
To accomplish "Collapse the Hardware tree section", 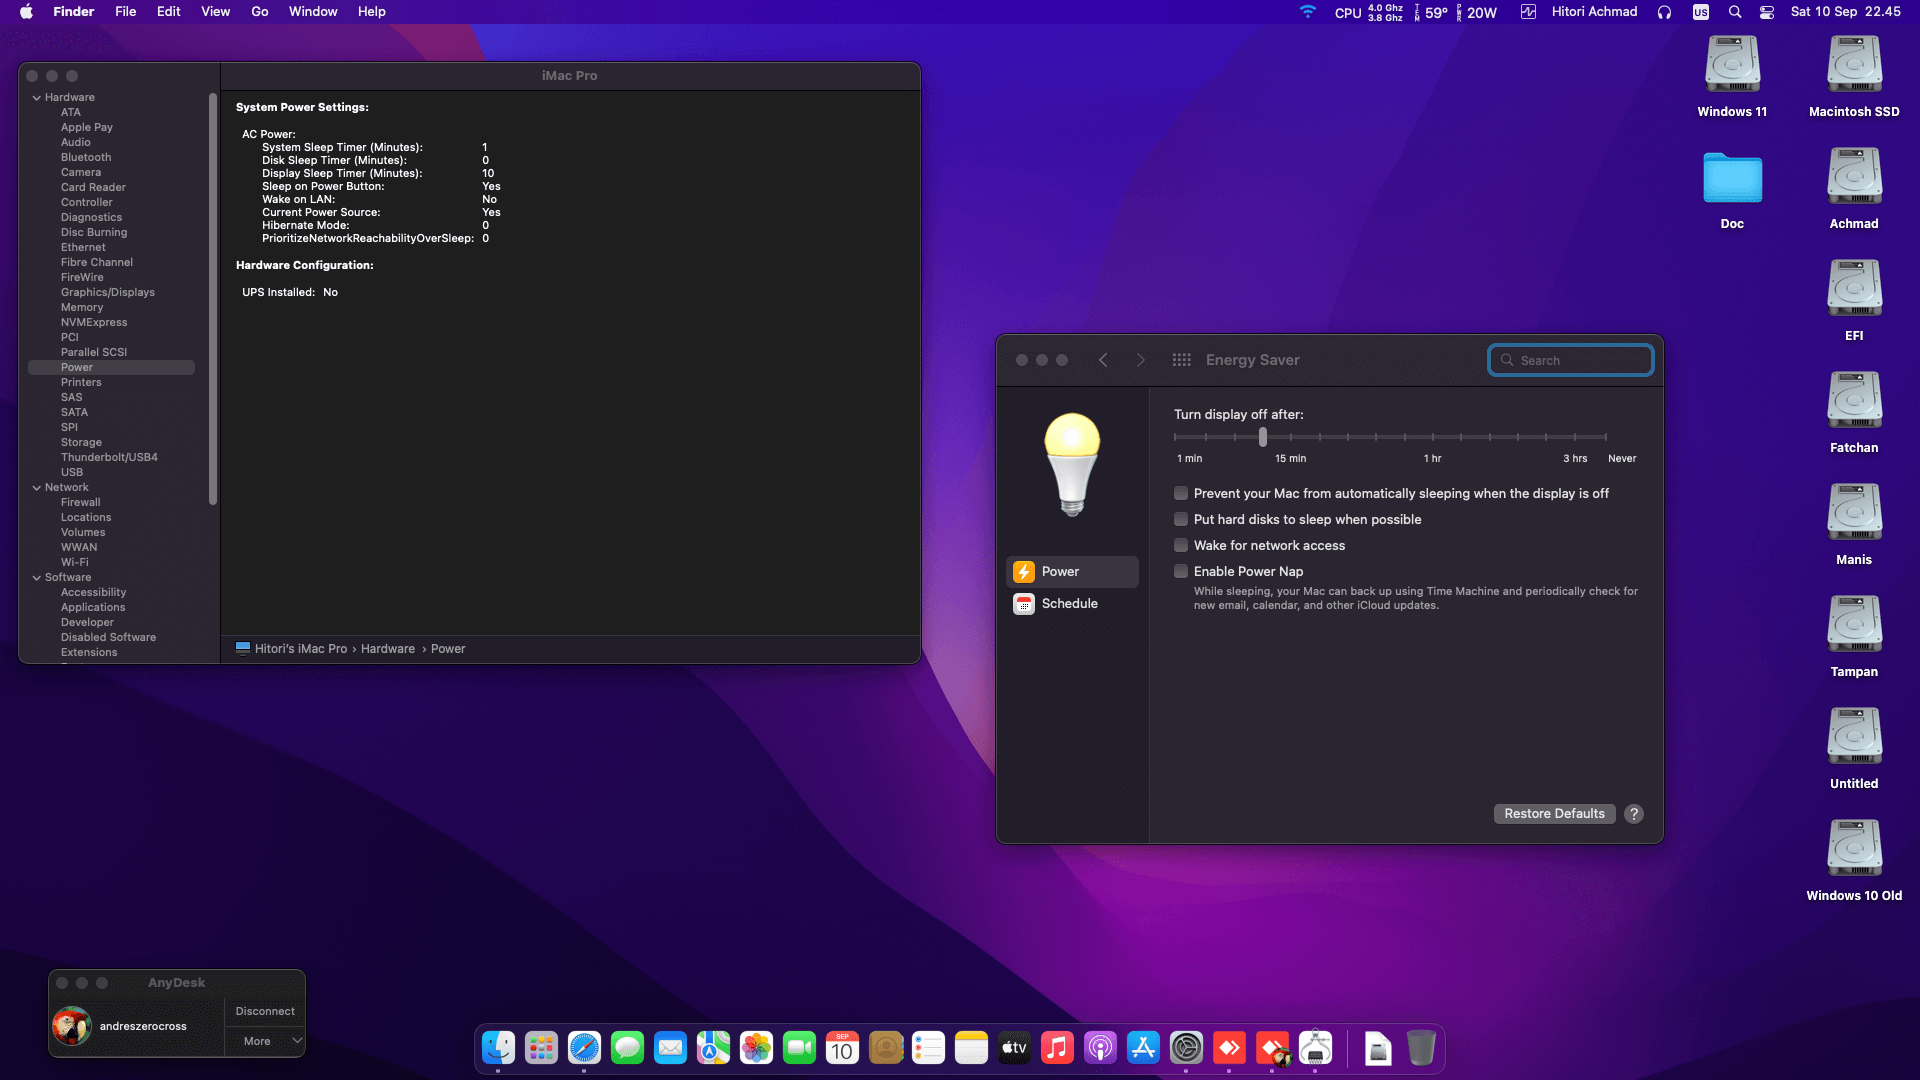I will coord(37,98).
